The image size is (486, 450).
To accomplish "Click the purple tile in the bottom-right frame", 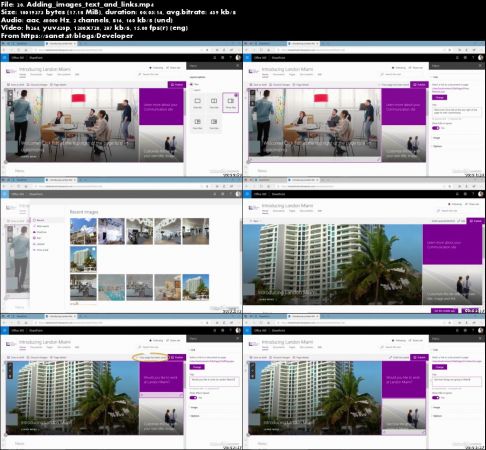I will point(403,379).
